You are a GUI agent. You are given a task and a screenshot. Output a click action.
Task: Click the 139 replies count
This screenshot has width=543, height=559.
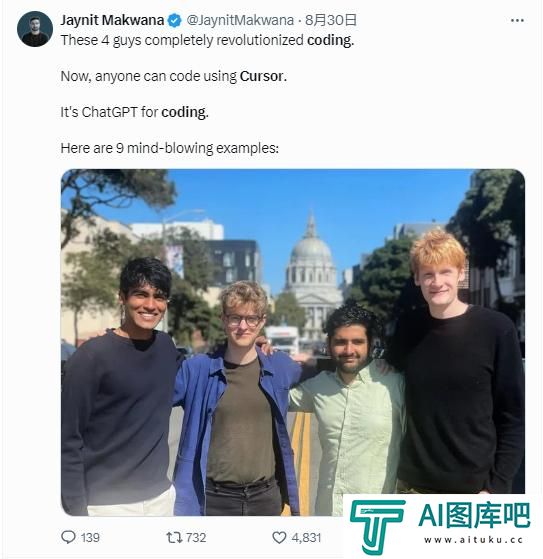tap(90, 537)
